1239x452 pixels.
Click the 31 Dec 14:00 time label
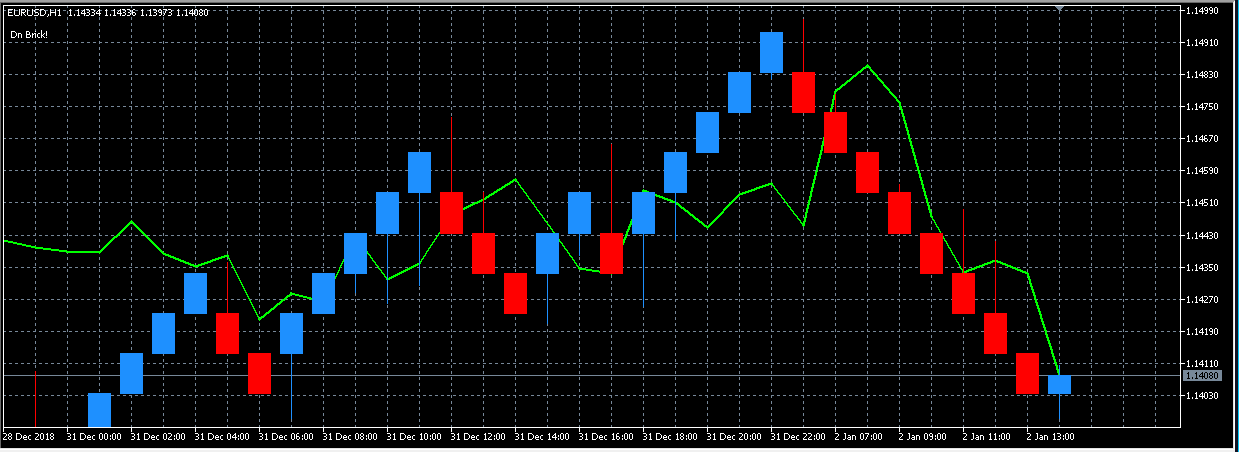pyautogui.click(x=542, y=437)
